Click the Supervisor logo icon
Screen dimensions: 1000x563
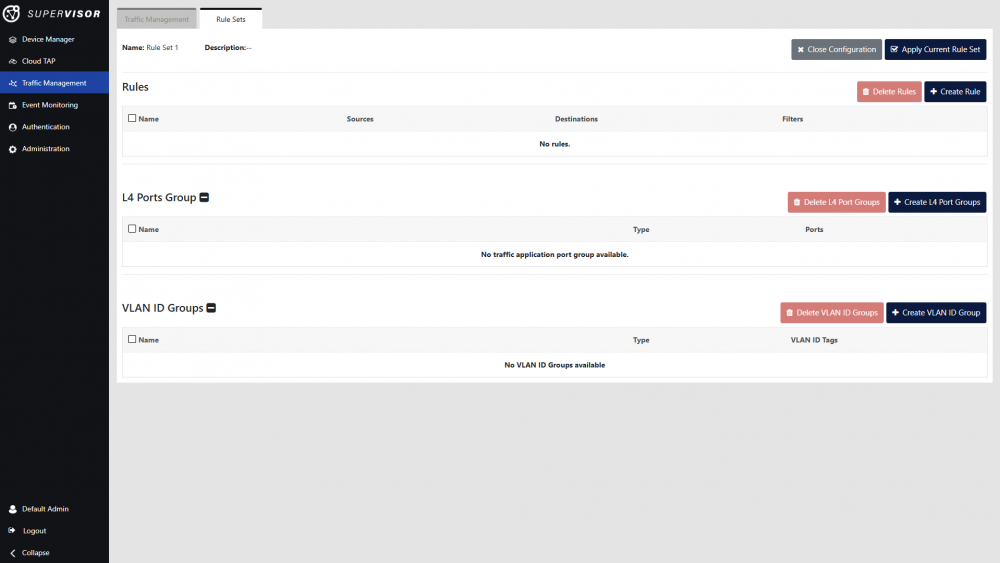pos(13,14)
